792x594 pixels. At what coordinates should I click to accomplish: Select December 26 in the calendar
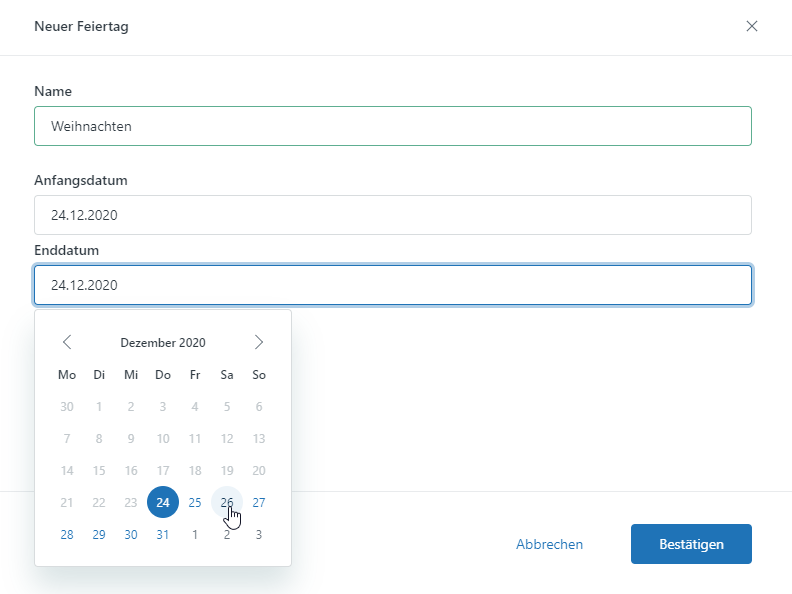[x=227, y=502]
